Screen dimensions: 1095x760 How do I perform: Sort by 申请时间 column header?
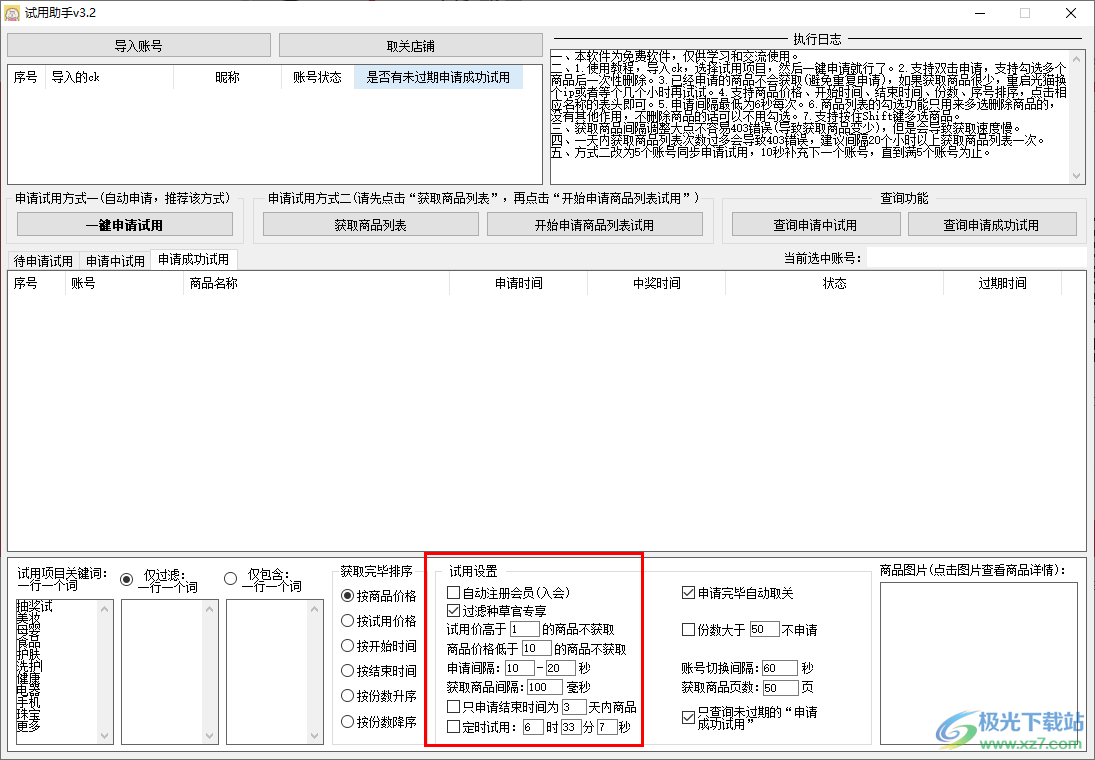pos(519,283)
